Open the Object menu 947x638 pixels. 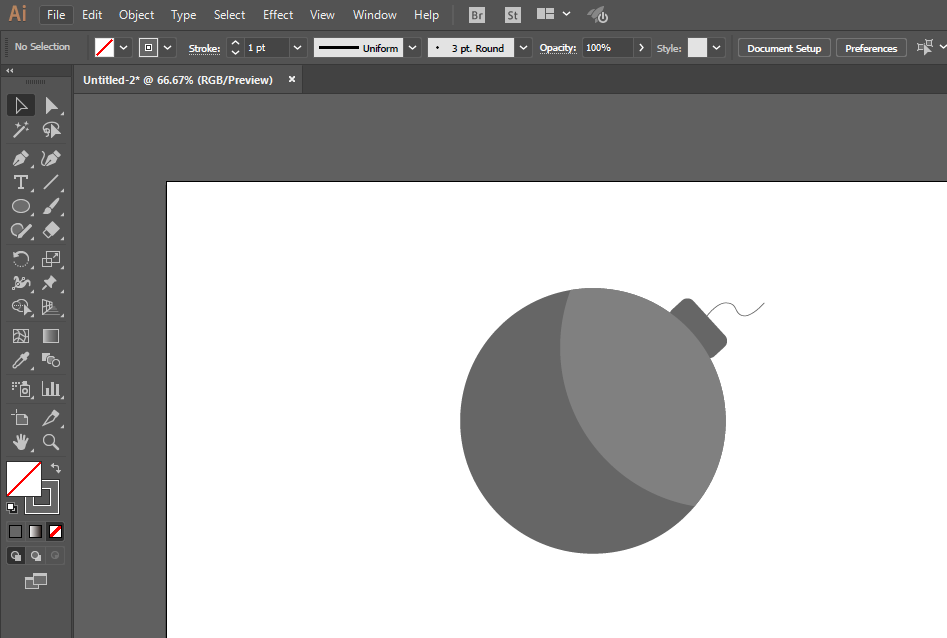pyautogui.click(x=136, y=14)
